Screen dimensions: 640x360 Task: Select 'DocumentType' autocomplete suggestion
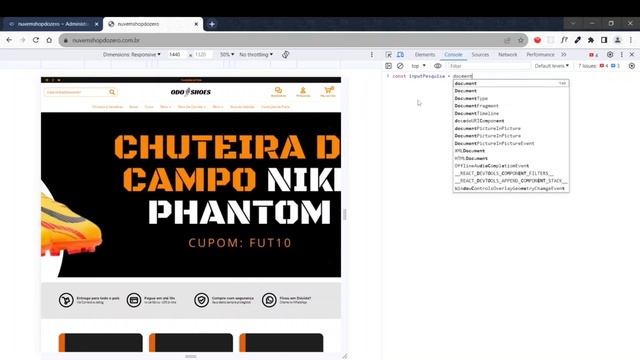(x=511, y=98)
